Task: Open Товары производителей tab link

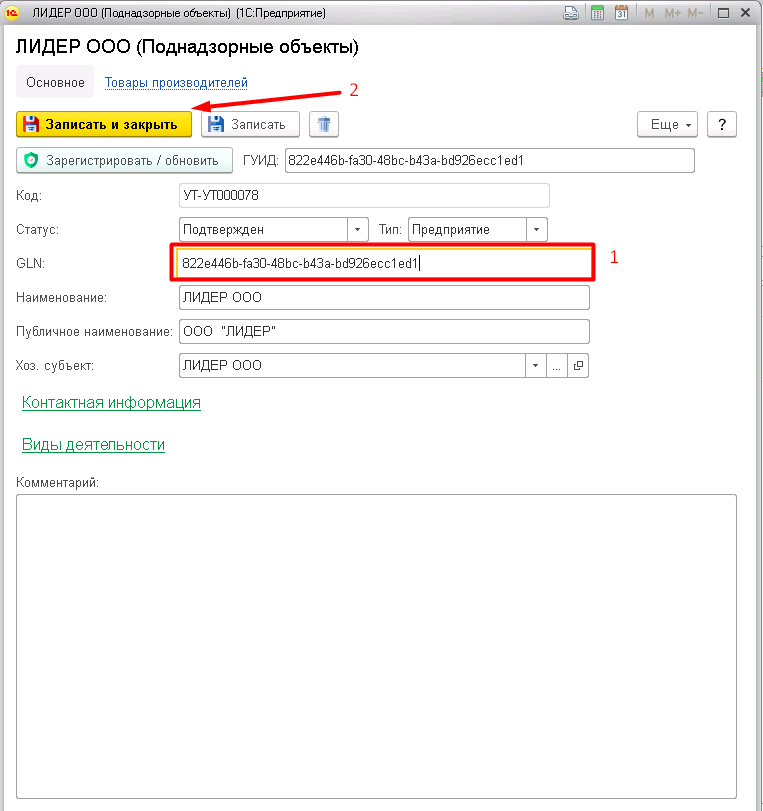Action: click(x=176, y=83)
